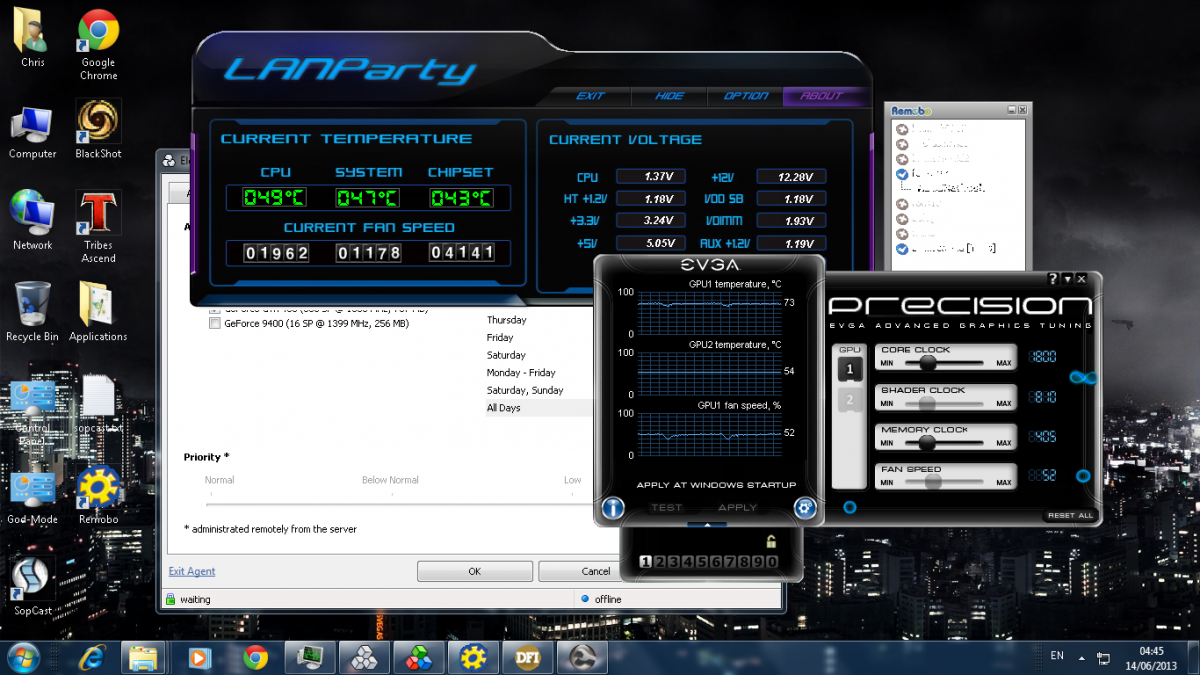Open OPTION in the LANParty menu
Image resolution: width=1200 pixels, height=675 pixels.
pyautogui.click(x=746, y=96)
